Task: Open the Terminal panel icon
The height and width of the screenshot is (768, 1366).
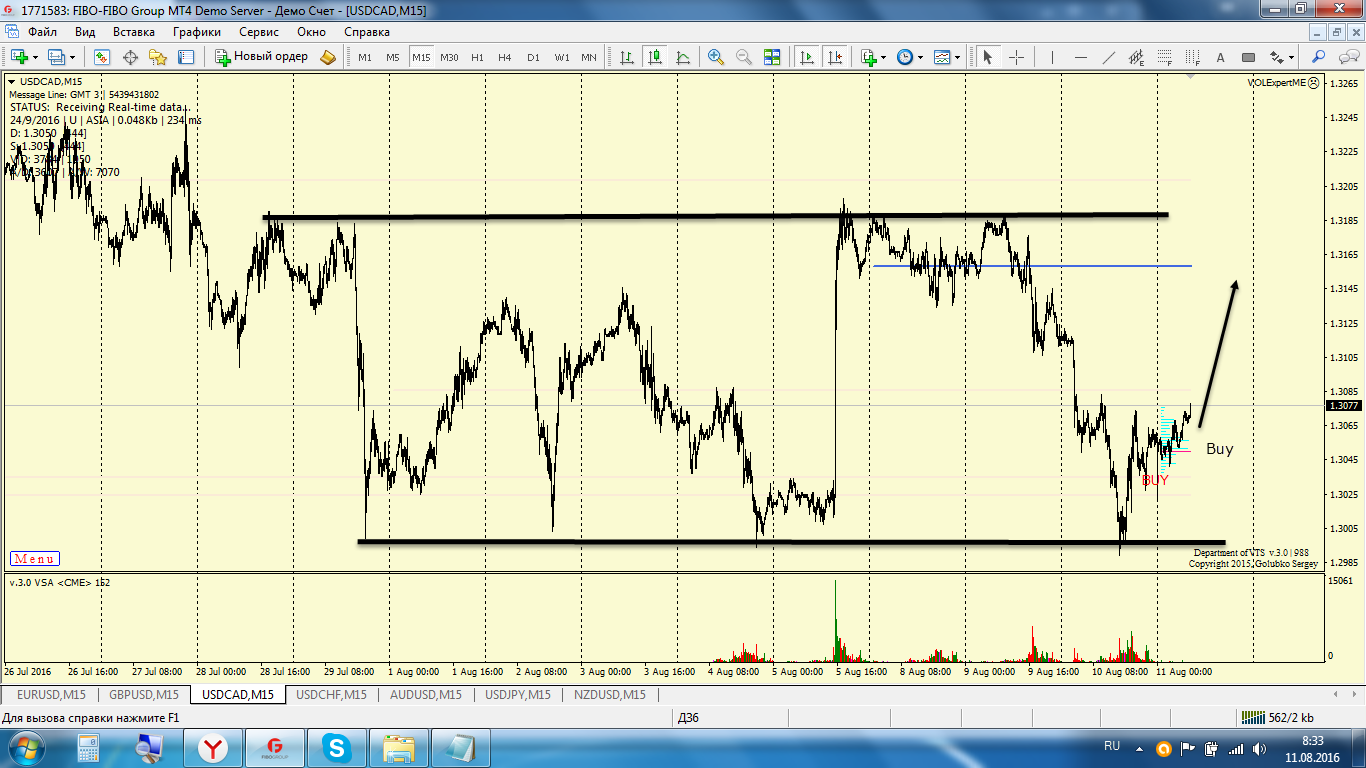Action: pos(185,57)
